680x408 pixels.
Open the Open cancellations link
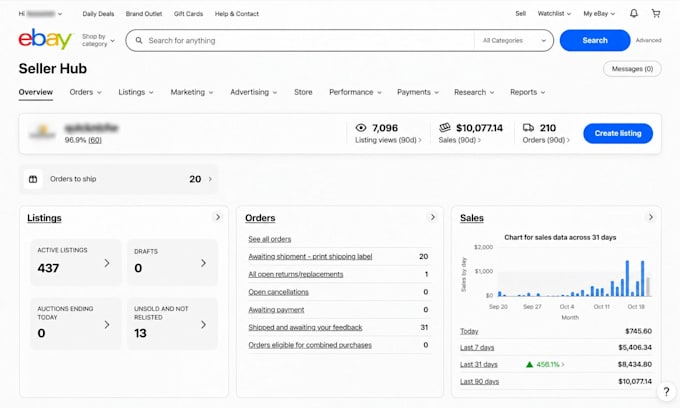[278, 292]
